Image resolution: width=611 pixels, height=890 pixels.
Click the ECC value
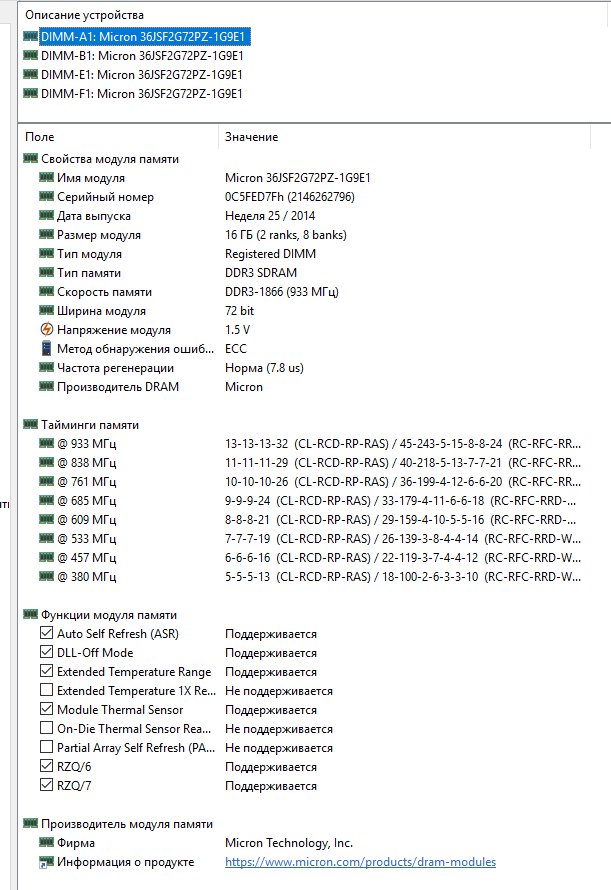(x=236, y=349)
